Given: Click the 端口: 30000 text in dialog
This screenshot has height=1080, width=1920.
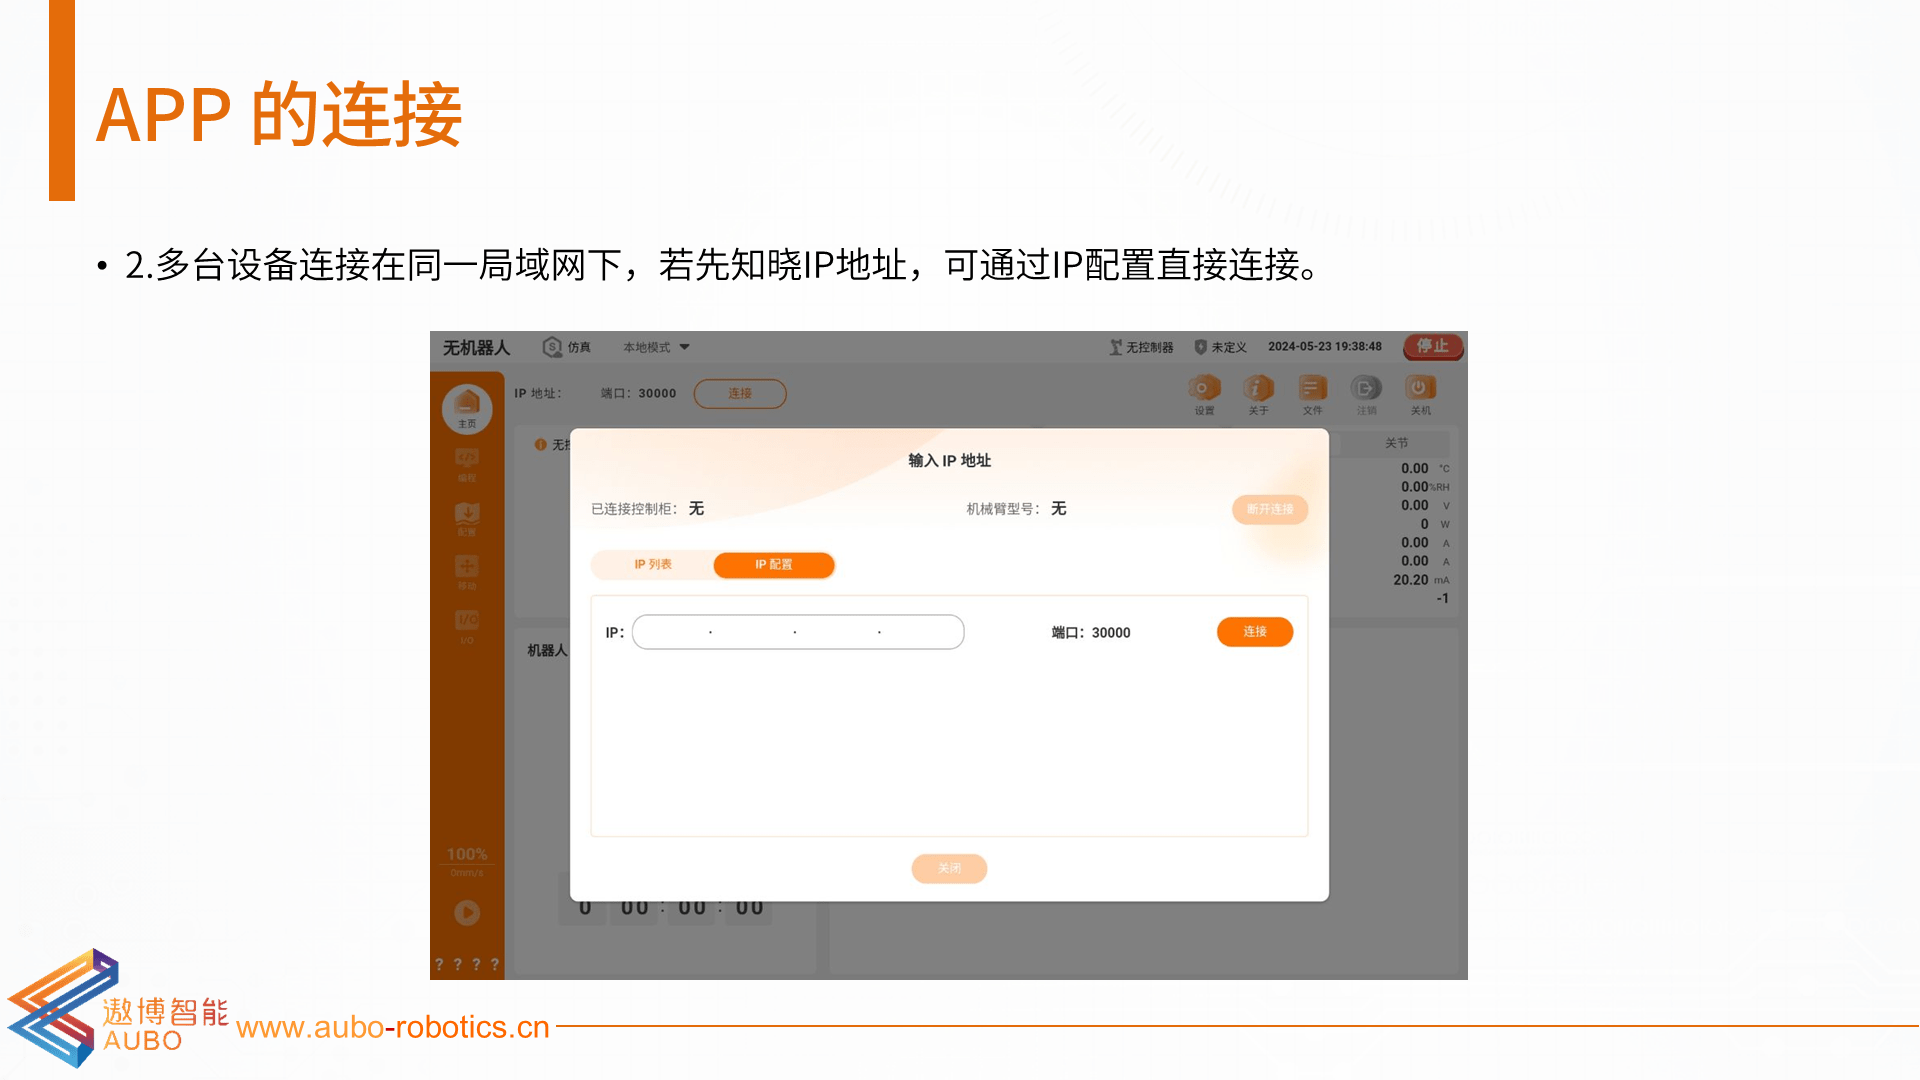Looking at the screenshot, I should tap(1091, 633).
